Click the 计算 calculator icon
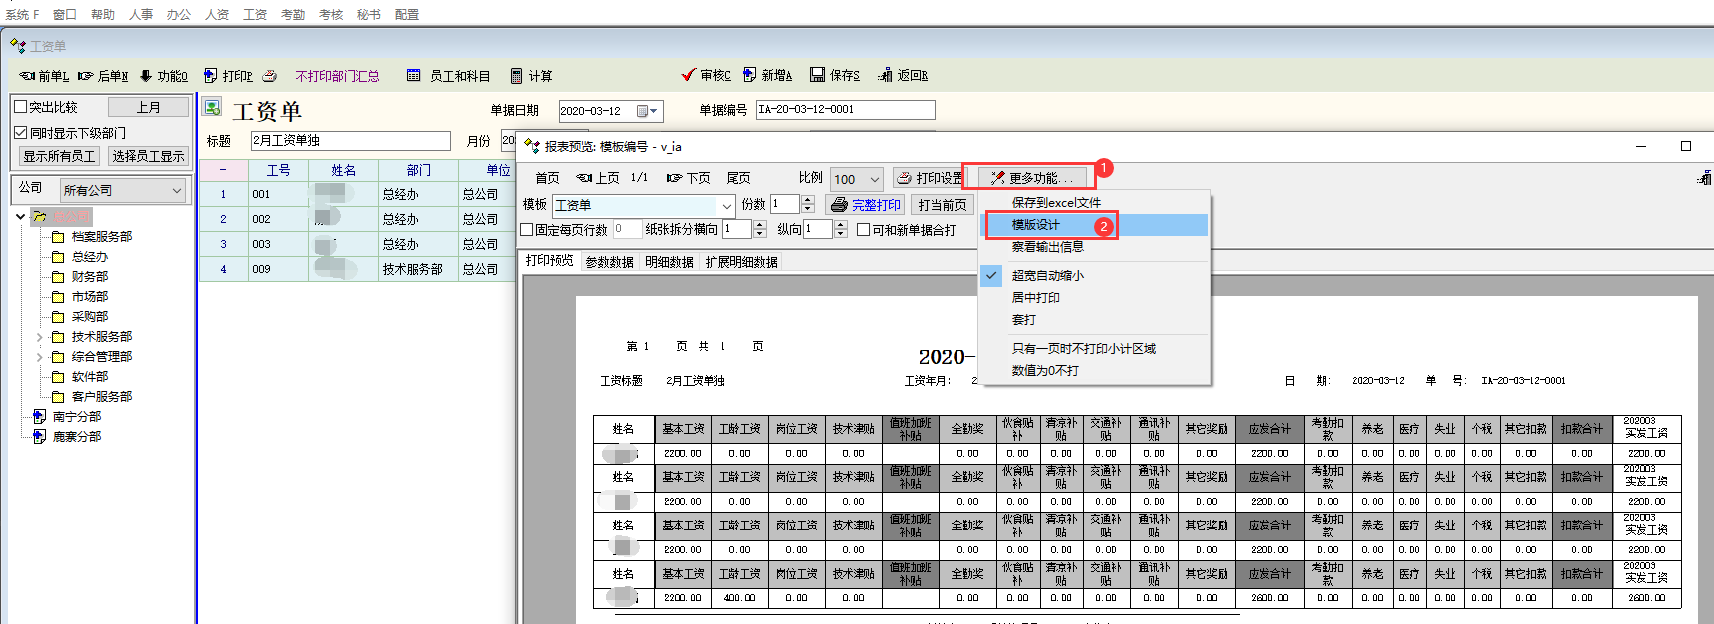1714x624 pixels. tap(516, 76)
